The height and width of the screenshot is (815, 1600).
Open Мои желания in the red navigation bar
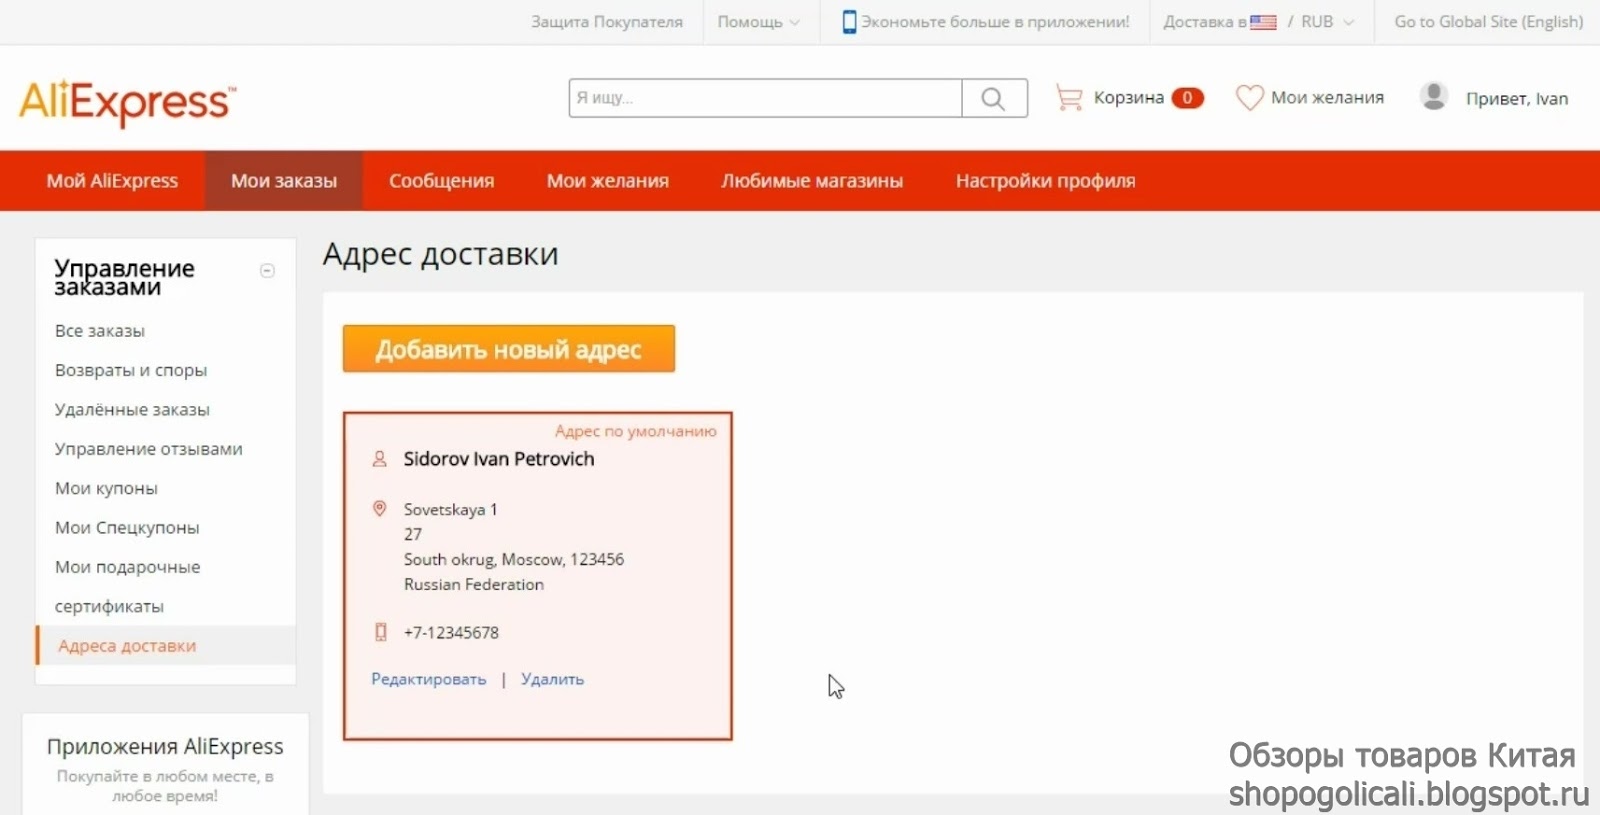coord(608,181)
